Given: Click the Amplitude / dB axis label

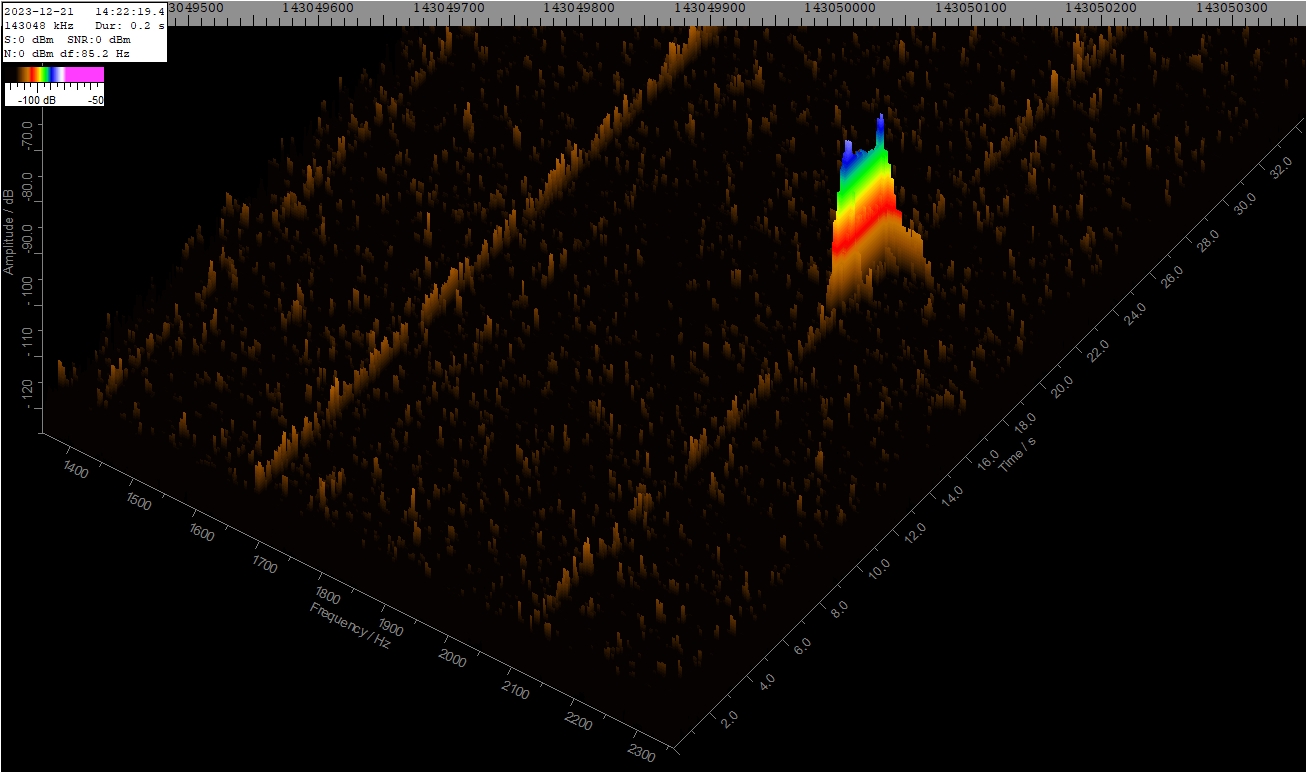Looking at the screenshot, I should coord(9,231).
